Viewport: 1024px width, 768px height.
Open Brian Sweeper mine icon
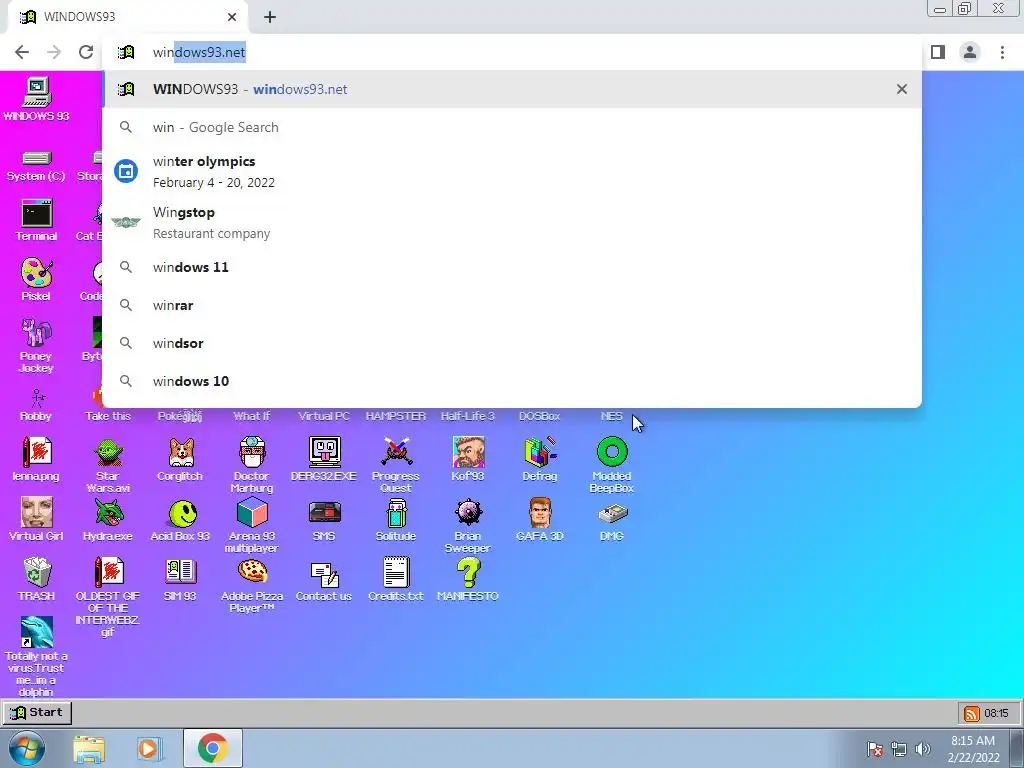click(468, 525)
